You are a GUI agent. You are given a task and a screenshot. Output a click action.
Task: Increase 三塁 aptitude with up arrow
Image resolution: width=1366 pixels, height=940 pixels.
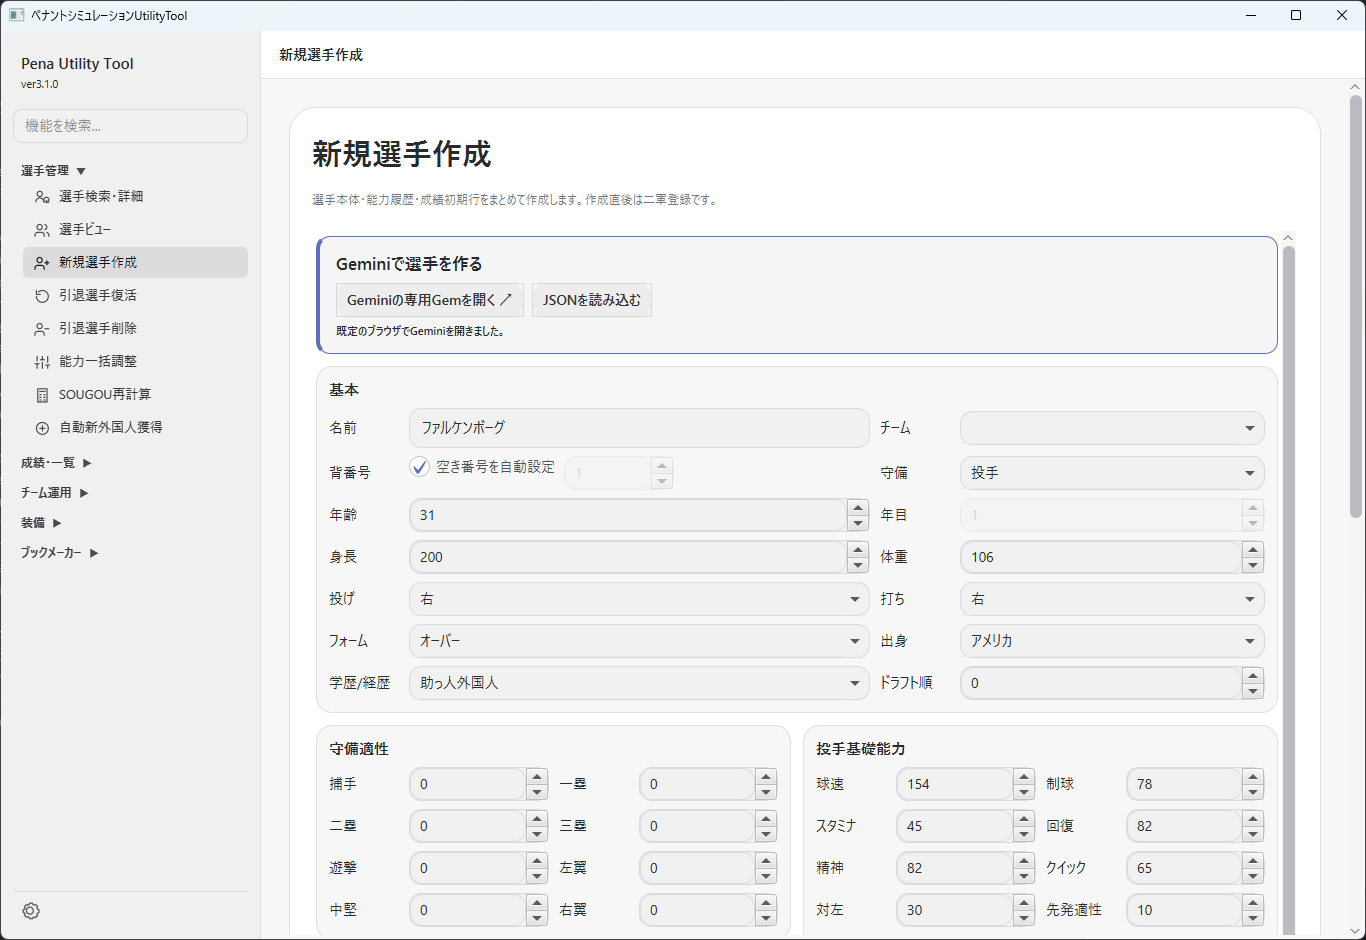pyautogui.click(x=766, y=818)
